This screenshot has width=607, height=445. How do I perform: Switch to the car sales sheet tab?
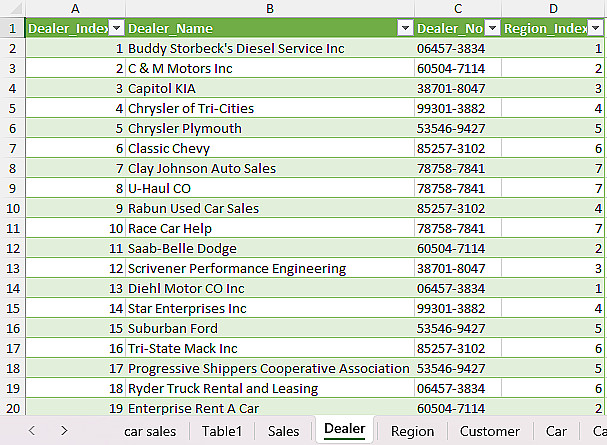(x=150, y=431)
